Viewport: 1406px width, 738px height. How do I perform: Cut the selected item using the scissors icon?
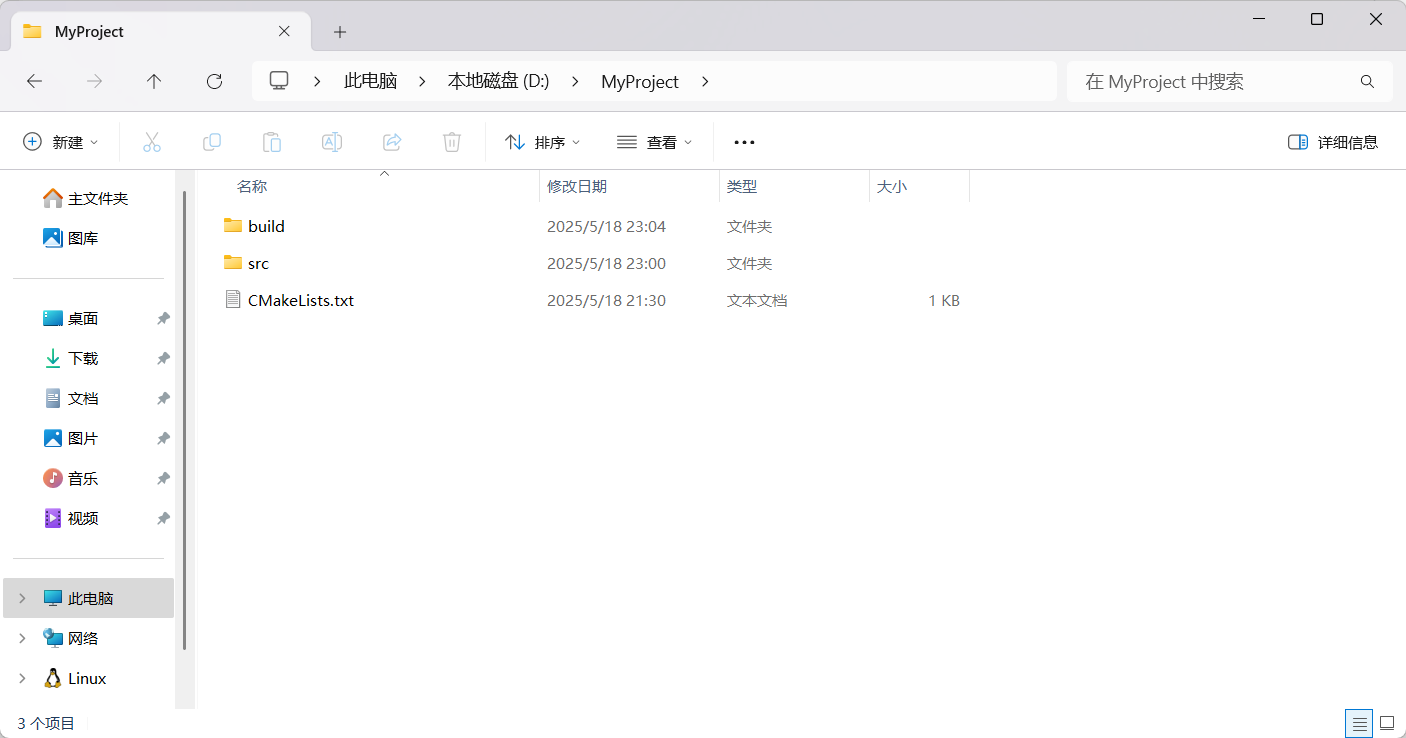(152, 141)
